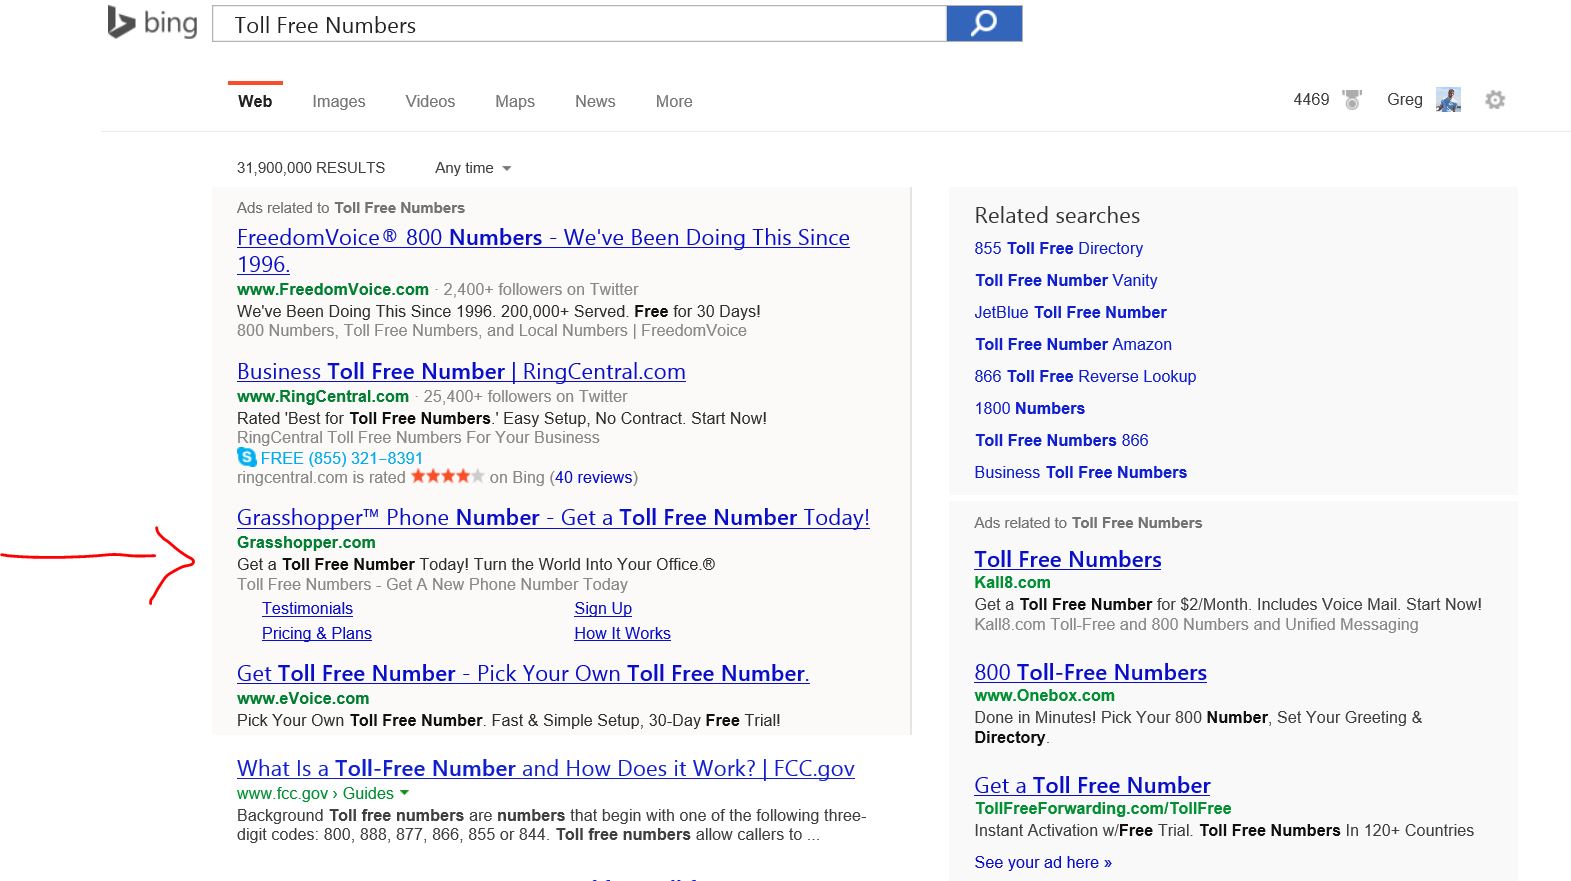Viewport: 1571px width, 881px height.
Task: Click the RingCentral star rating
Action: click(x=448, y=476)
